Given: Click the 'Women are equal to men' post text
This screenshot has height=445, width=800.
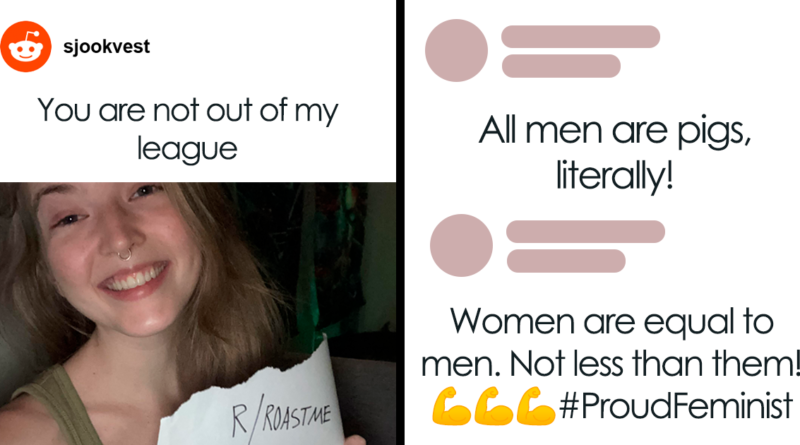Looking at the screenshot, I should tap(611, 343).
